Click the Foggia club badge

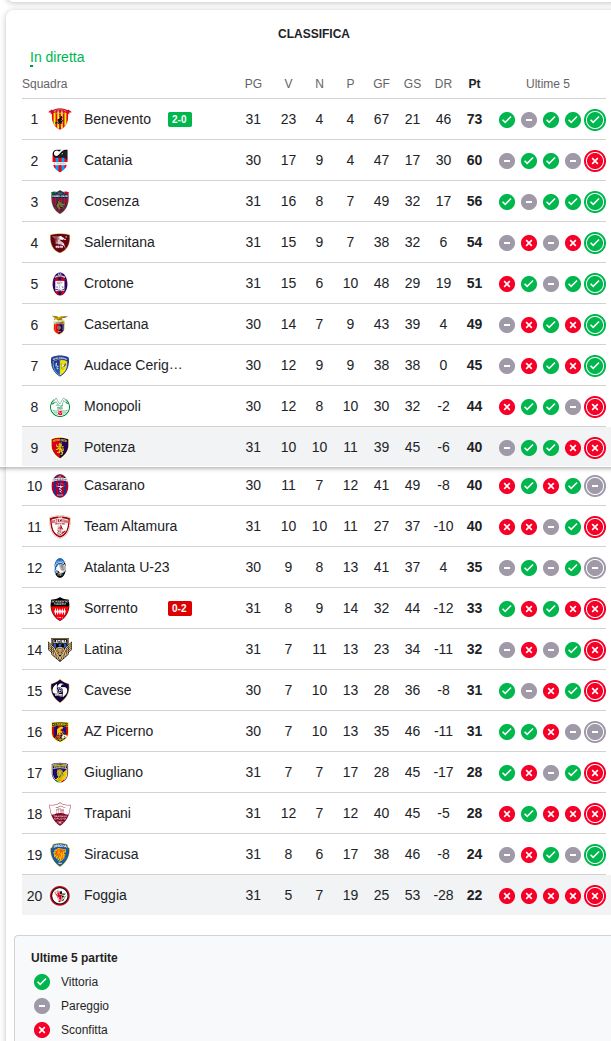pyautogui.click(x=60, y=895)
